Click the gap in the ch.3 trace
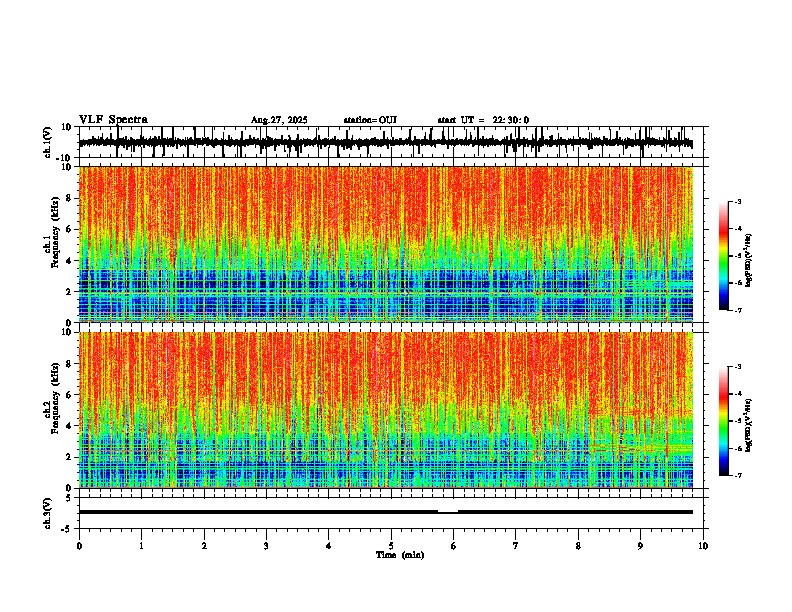The image size is (792, 612). (x=448, y=512)
